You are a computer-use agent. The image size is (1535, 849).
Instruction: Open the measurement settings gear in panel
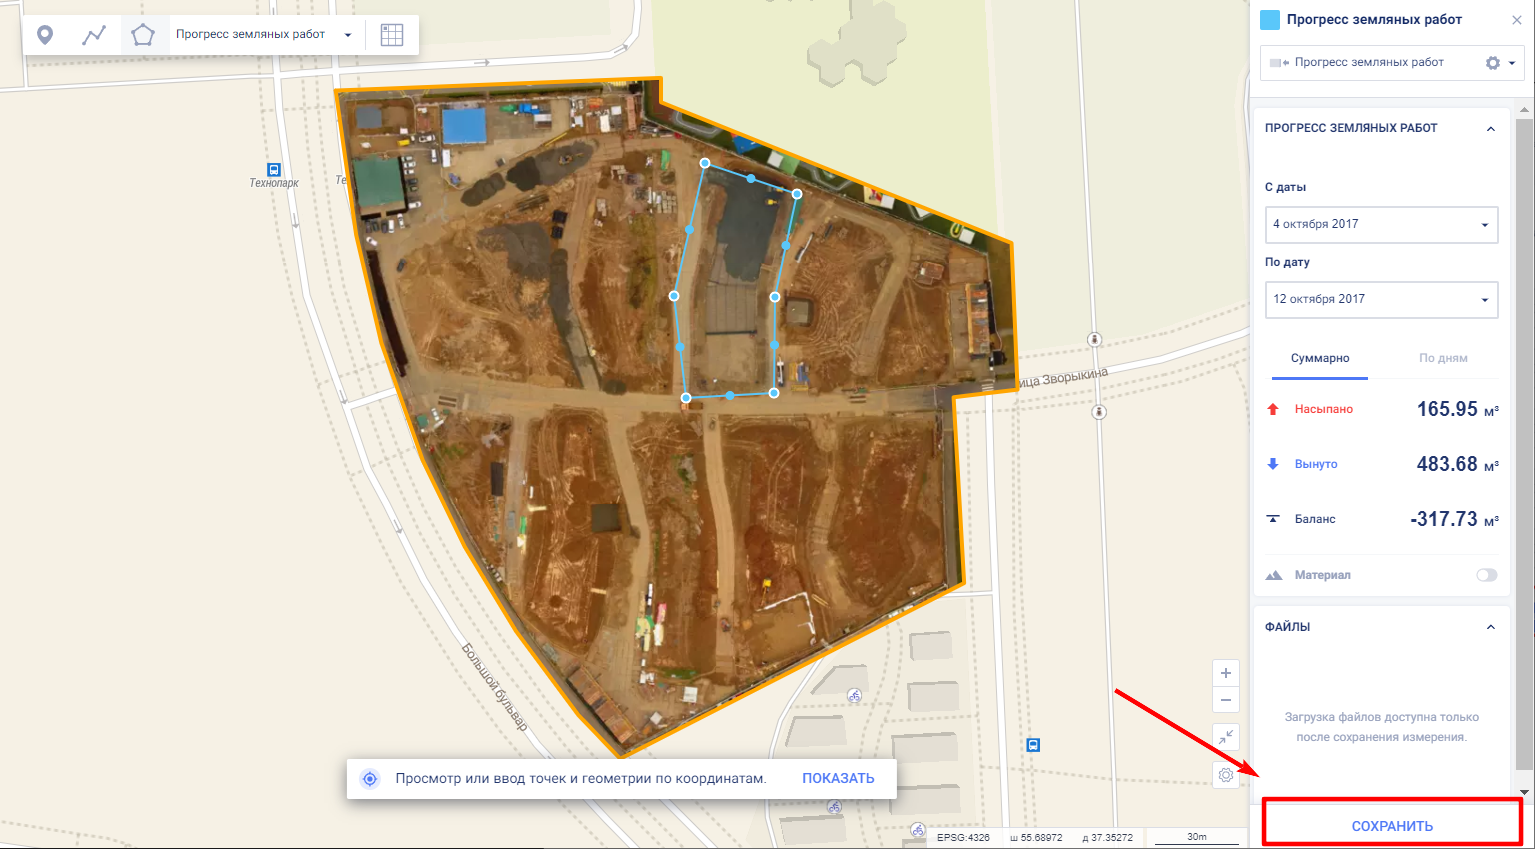pos(1493,63)
